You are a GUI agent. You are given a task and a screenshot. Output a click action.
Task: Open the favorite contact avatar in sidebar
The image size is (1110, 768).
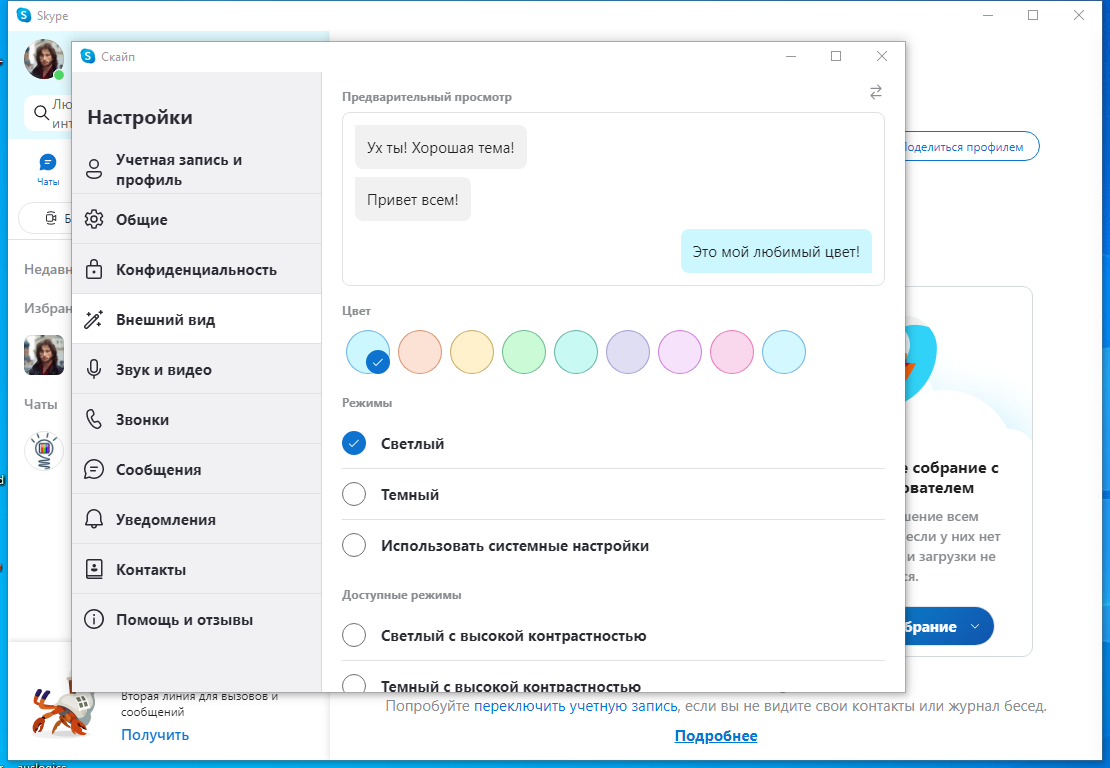tap(44, 355)
